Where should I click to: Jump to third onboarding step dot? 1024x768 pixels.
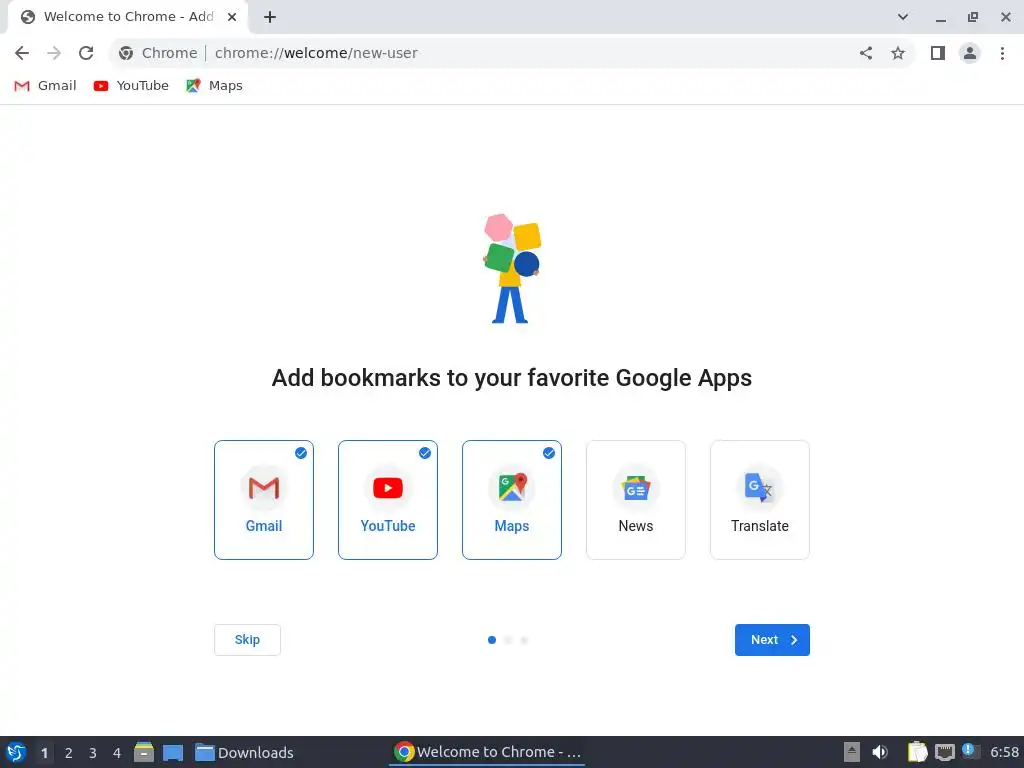[x=524, y=640]
